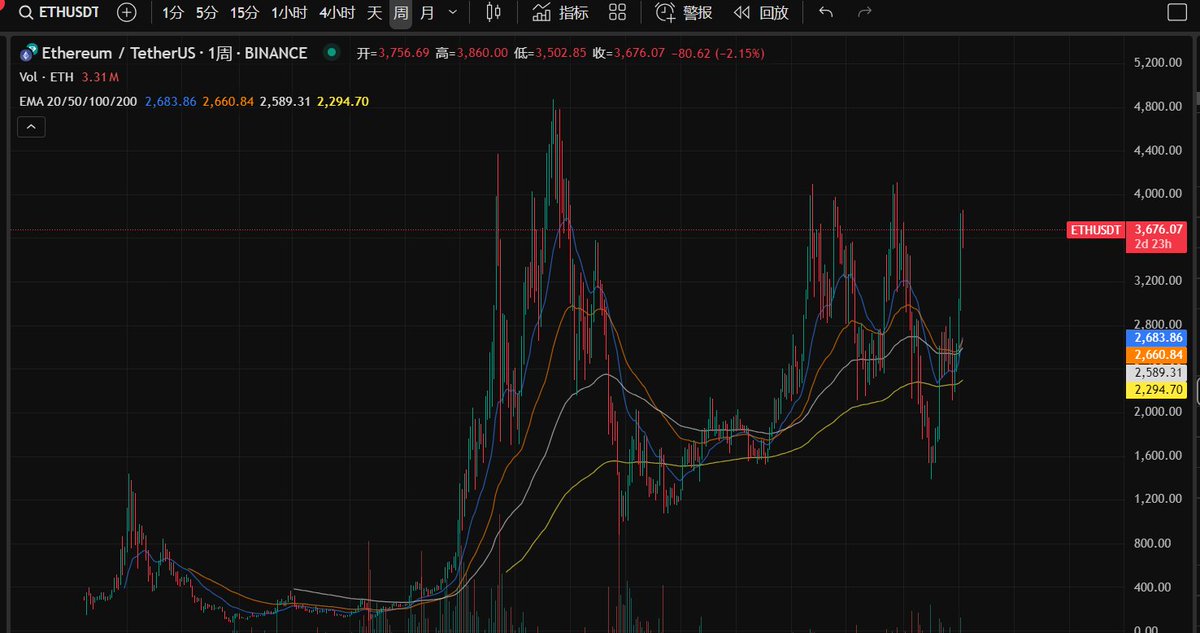Collapse the indicator legend with arrow button
The image size is (1200, 633).
pos(32,127)
